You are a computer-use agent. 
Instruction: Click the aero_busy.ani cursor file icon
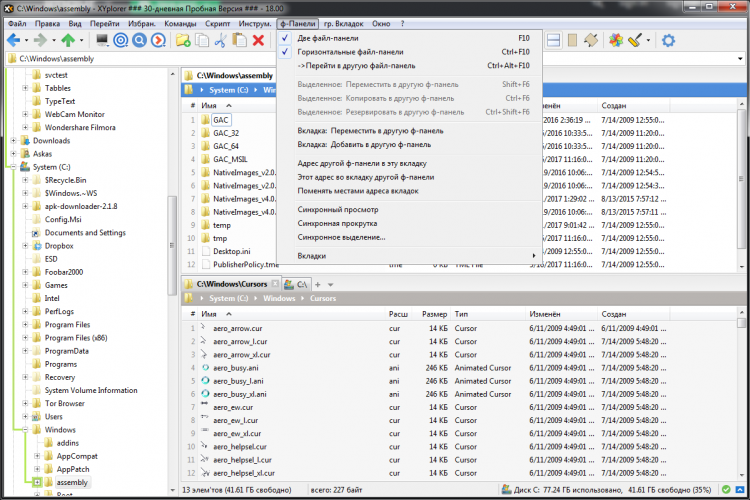click(205, 368)
